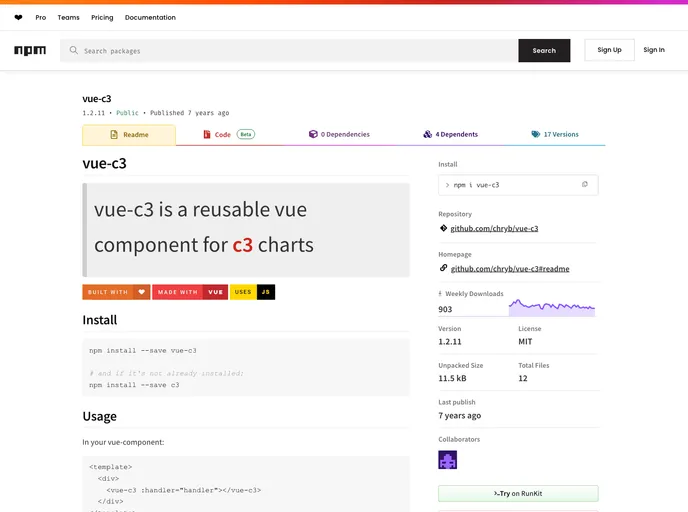The width and height of the screenshot is (688, 512).
Task: Click the last publish '7 years ago' text
Action: pyautogui.click(x=459, y=415)
